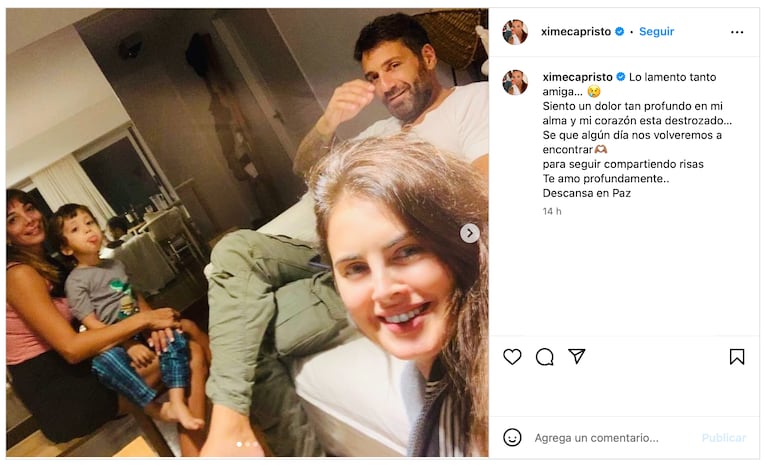Viewport: 767px width, 468px height.
Task: Like the post with the heart icon
Action: [x=512, y=357]
